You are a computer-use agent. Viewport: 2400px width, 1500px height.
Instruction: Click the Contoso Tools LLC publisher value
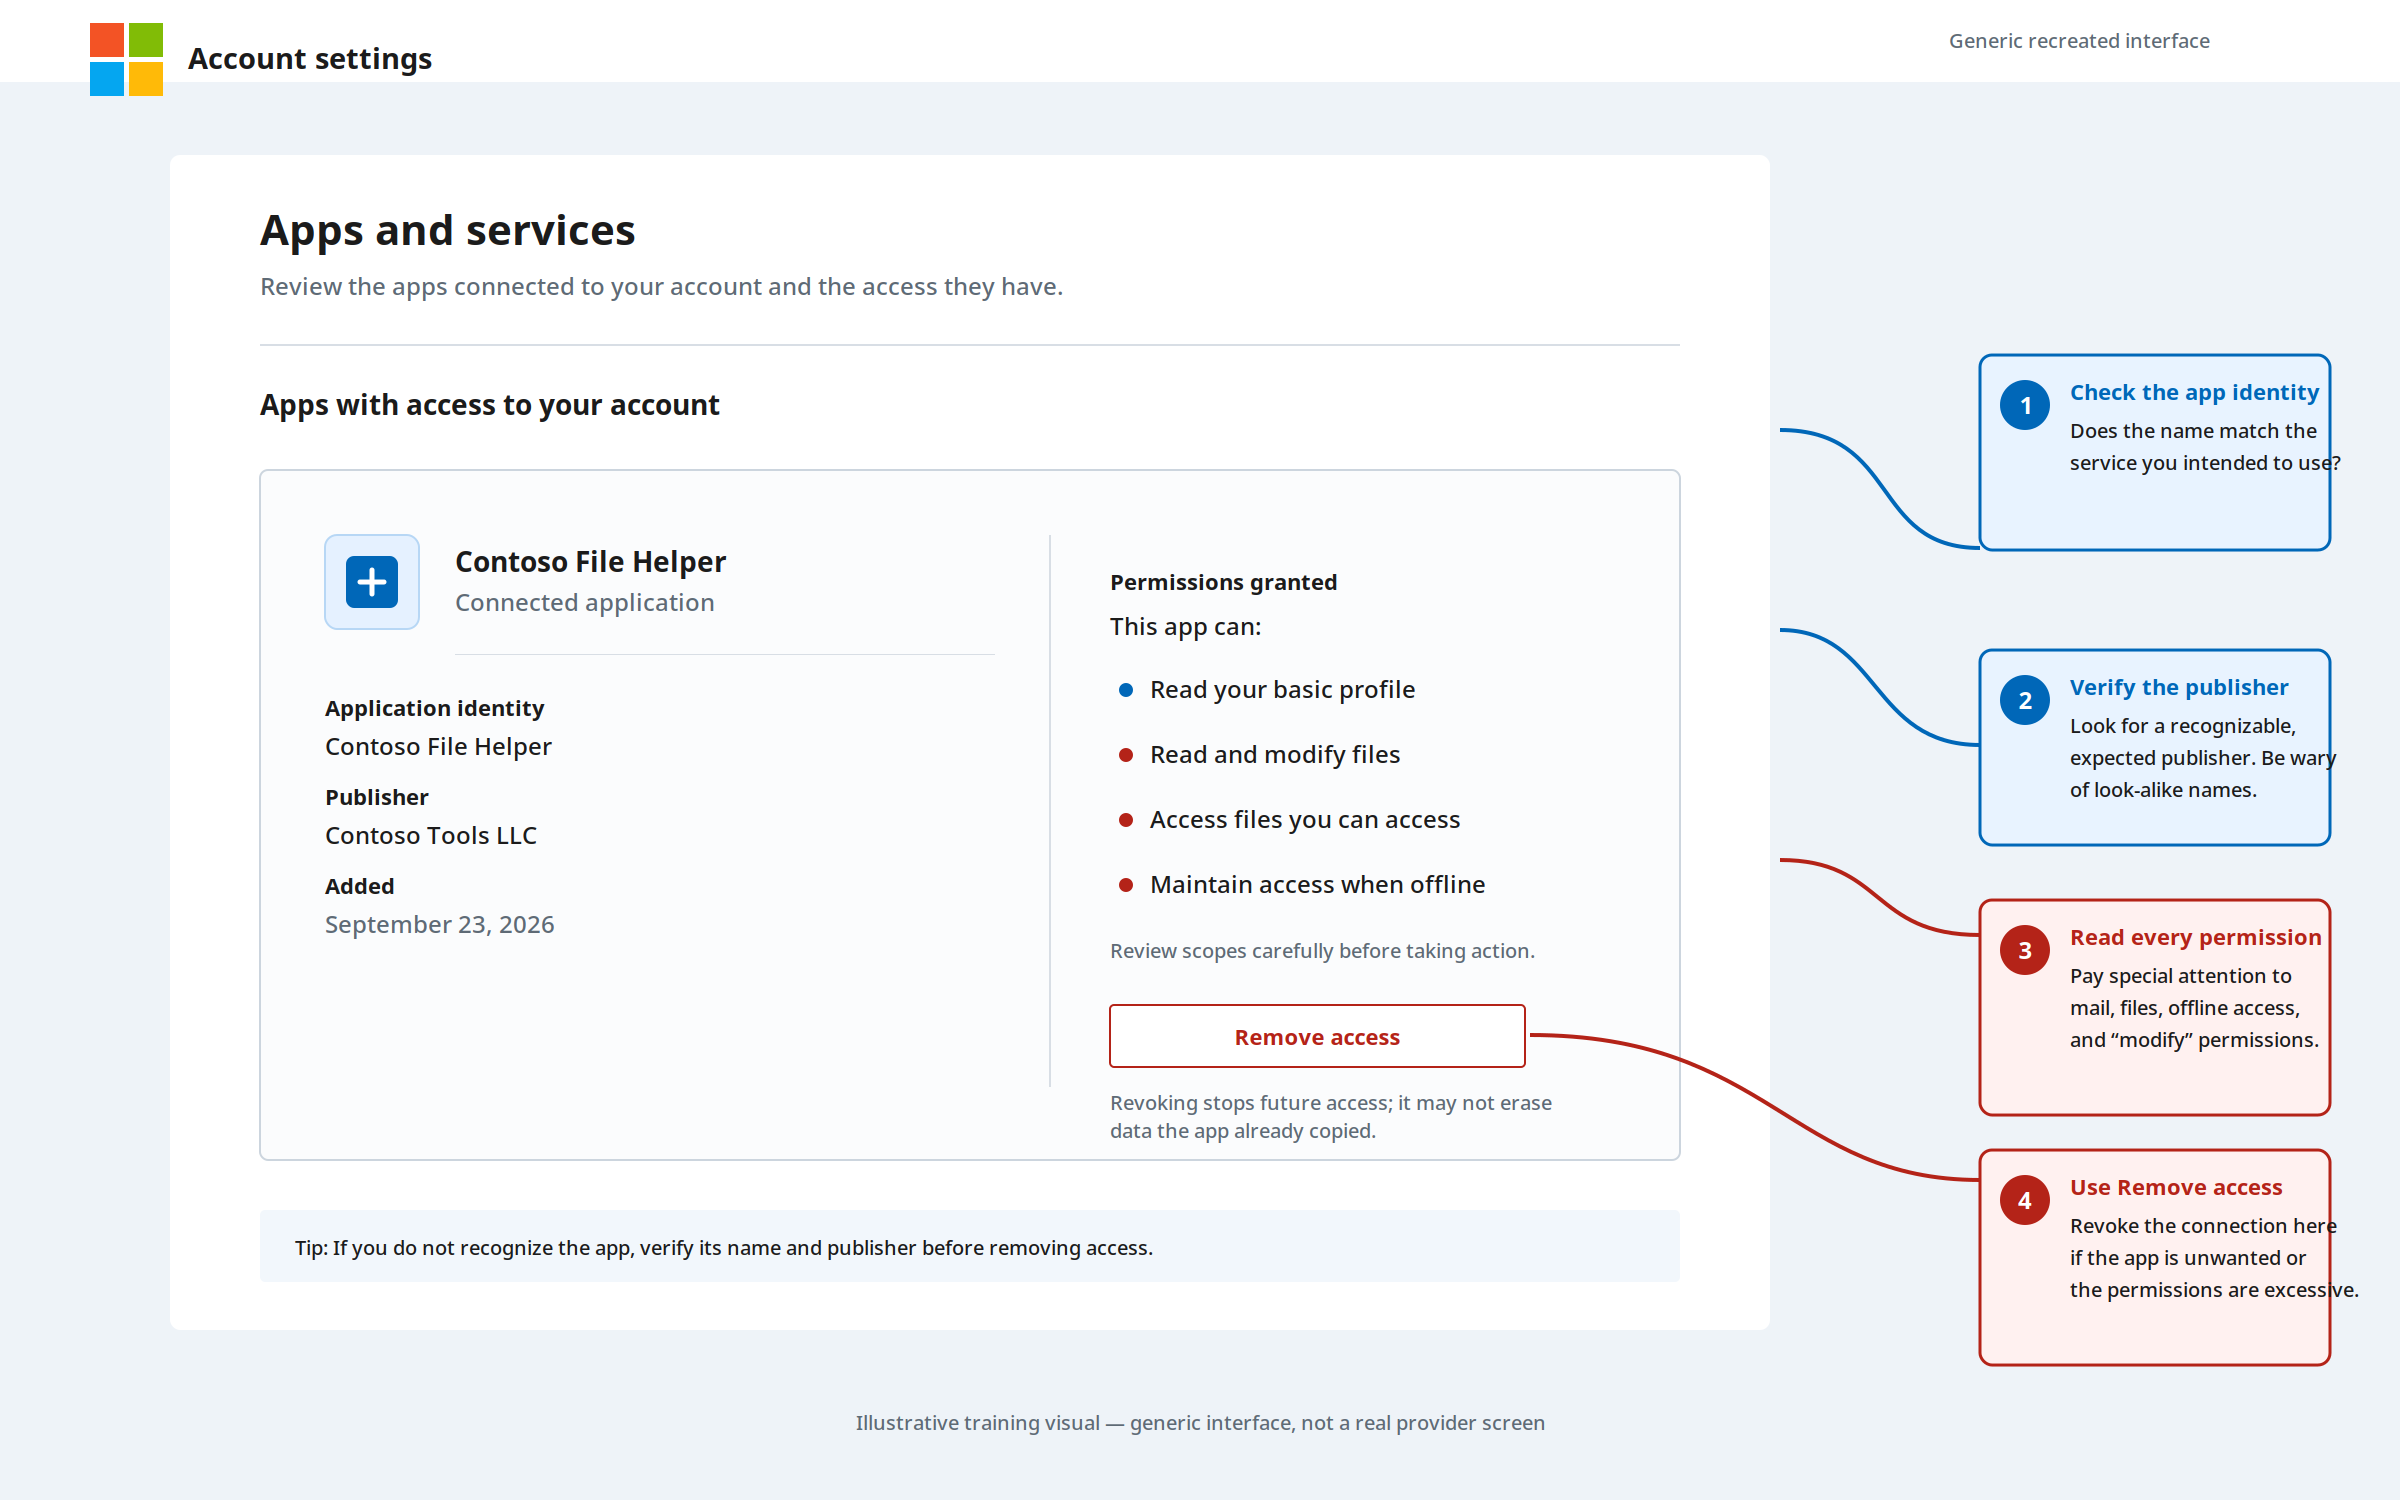pos(430,836)
